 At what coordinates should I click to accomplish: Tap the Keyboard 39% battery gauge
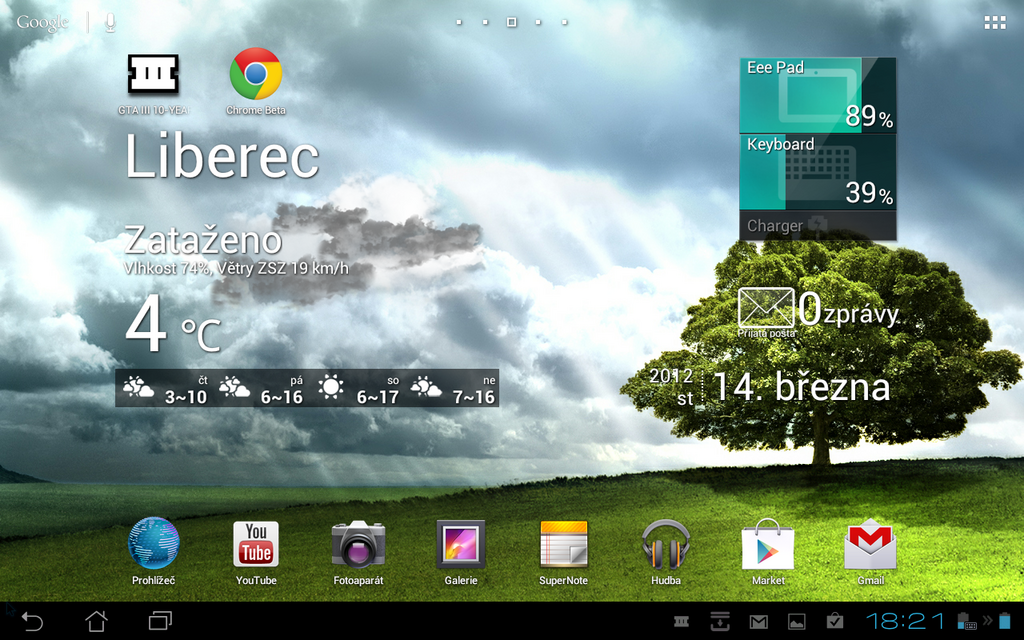817,170
